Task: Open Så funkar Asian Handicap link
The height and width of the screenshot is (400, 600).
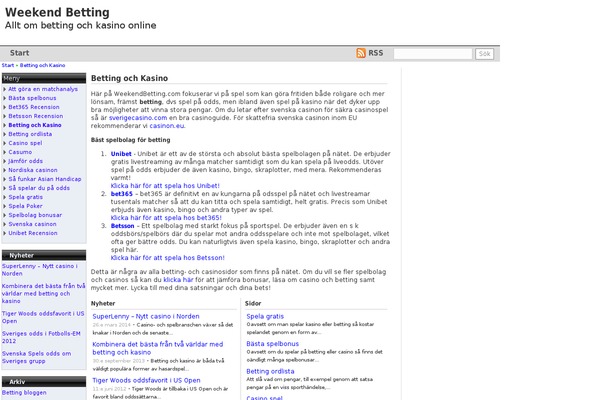Action: tap(45, 179)
